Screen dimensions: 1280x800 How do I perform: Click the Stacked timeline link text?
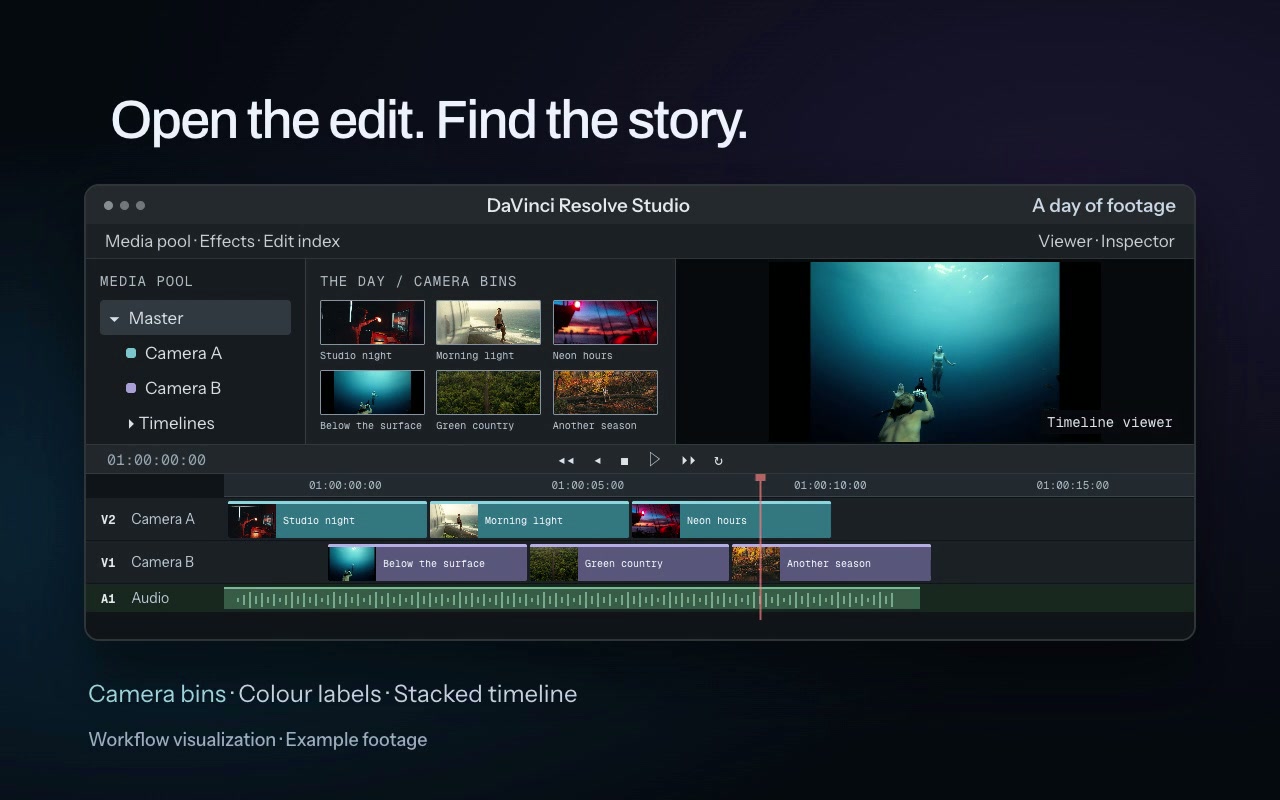pyautogui.click(x=485, y=694)
